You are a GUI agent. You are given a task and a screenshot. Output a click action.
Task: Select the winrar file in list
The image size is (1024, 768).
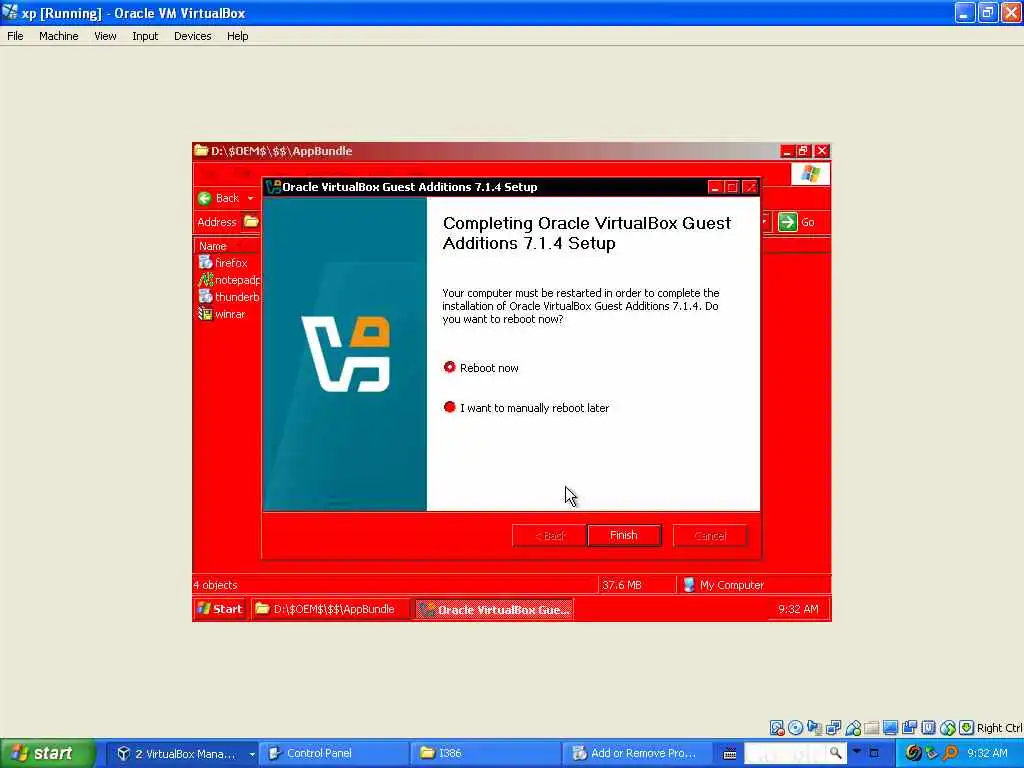pyautogui.click(x=222, y=313)
